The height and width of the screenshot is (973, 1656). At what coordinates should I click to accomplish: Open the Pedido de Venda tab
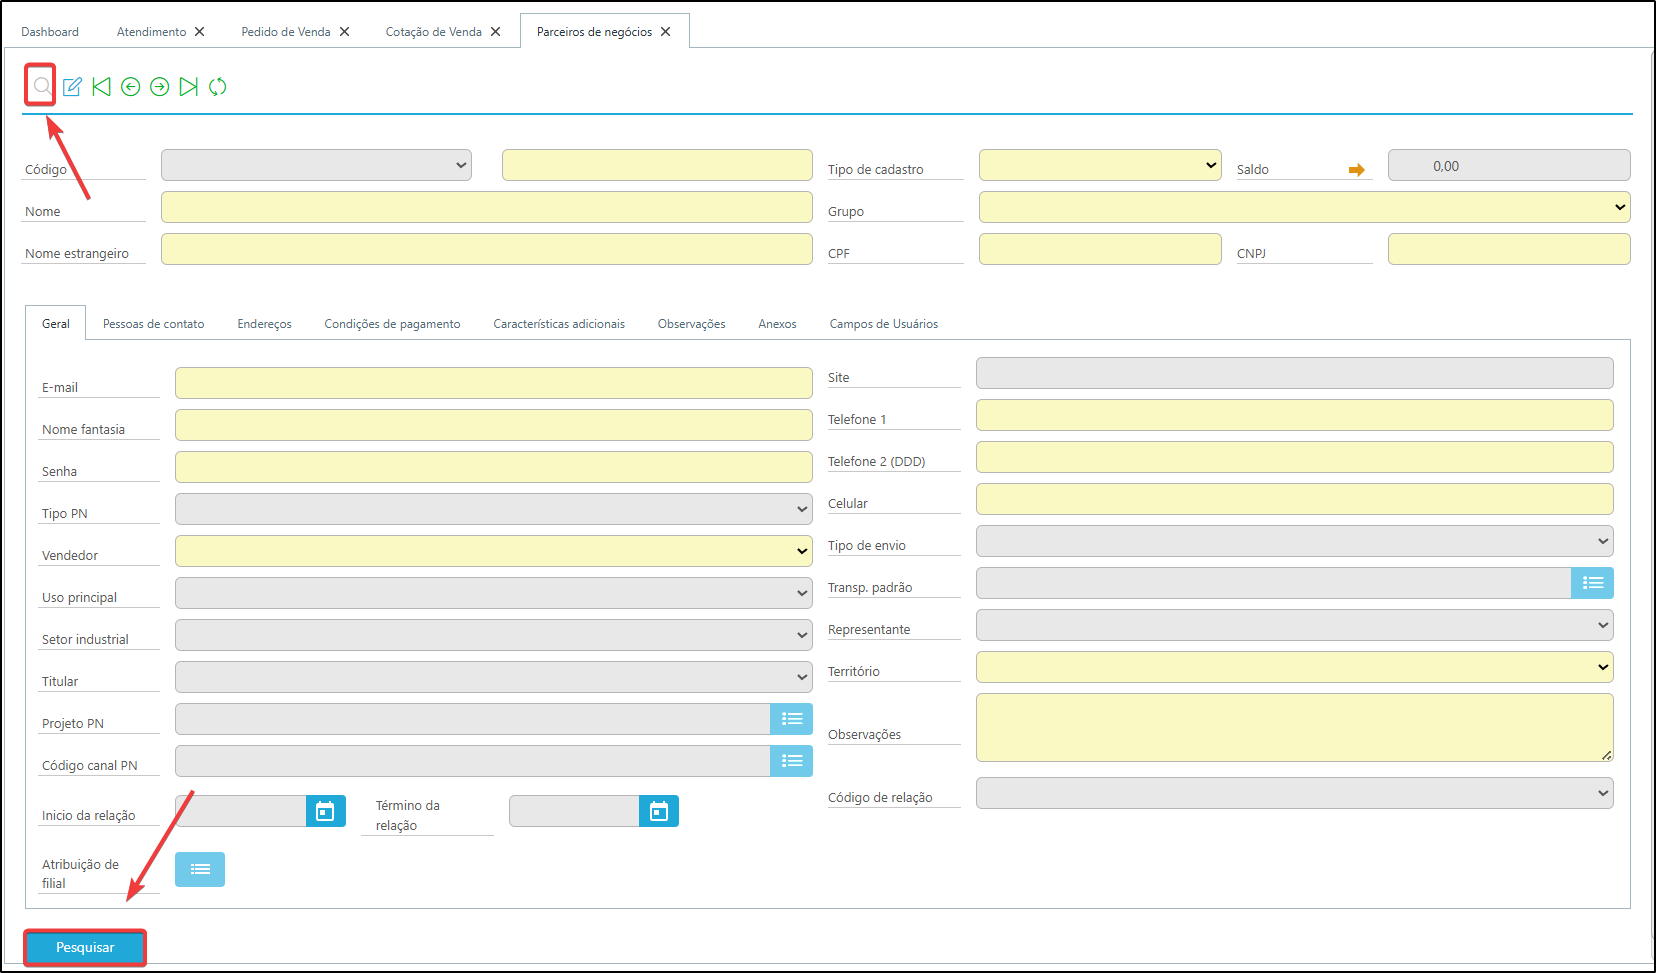click(x=285, y=32)
